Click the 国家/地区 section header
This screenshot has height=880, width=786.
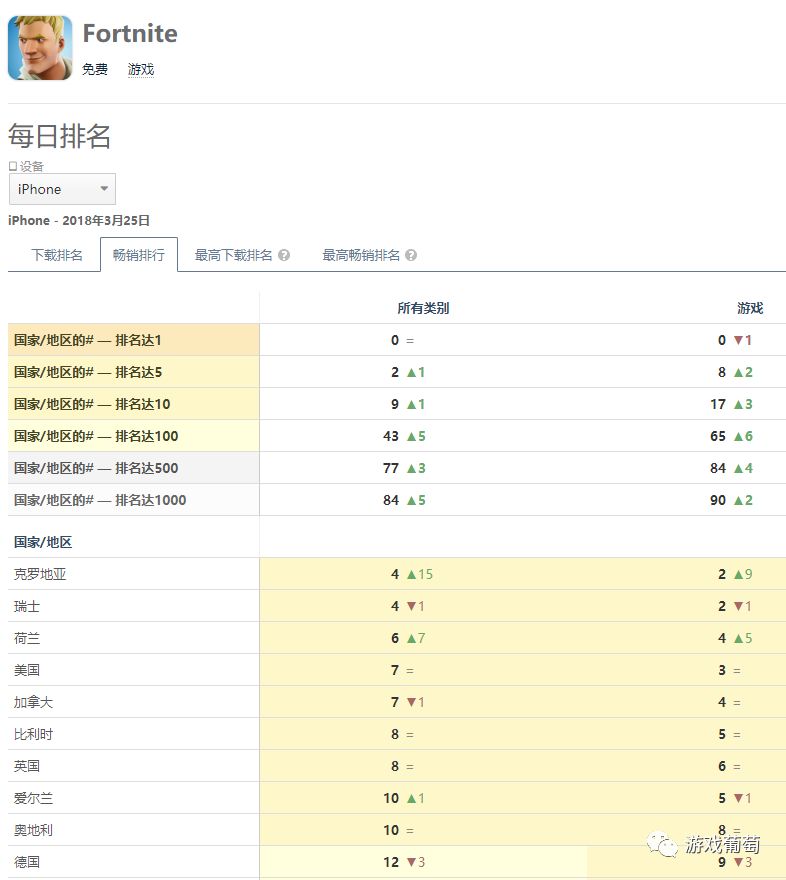point(43,542)
